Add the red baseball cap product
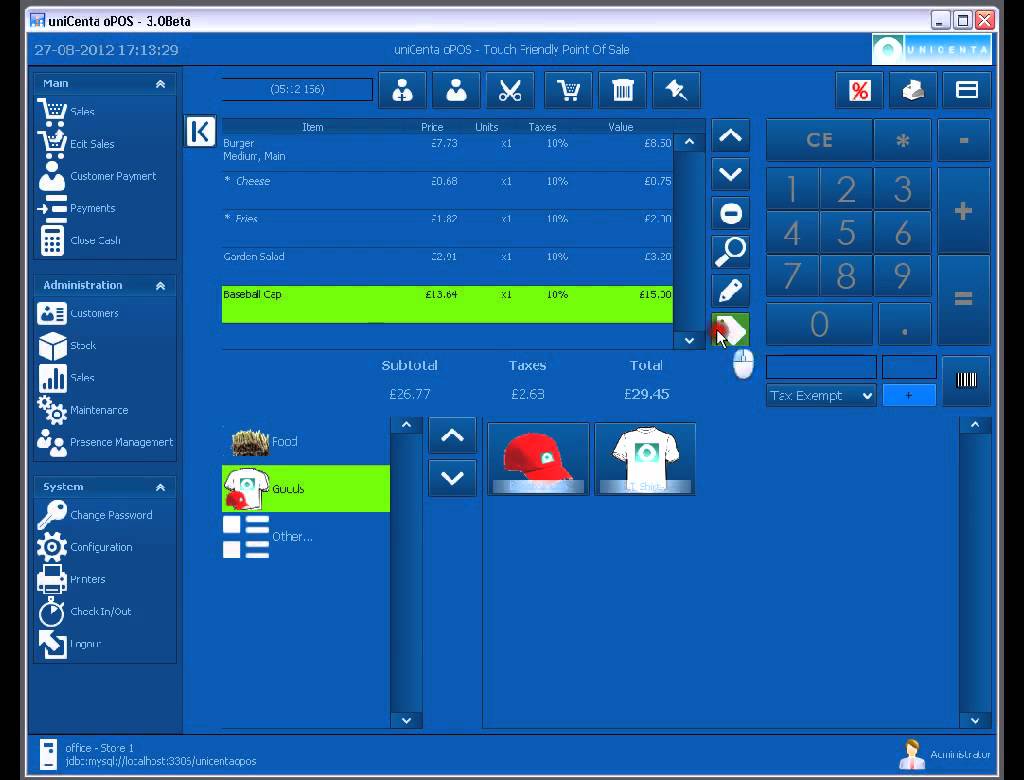The width and height of the screenshot is (1024, 780). [x=538, y=459]
